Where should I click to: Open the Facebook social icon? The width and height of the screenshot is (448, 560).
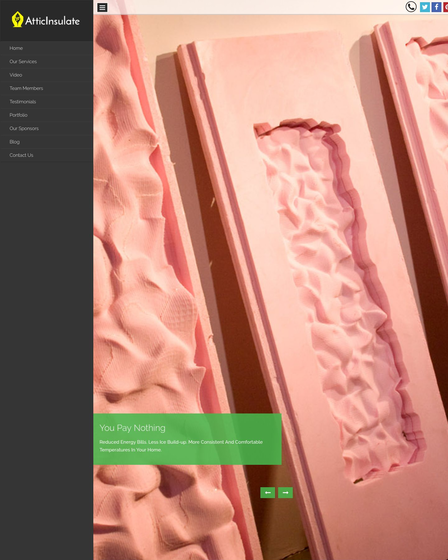[x=436, y=7]
